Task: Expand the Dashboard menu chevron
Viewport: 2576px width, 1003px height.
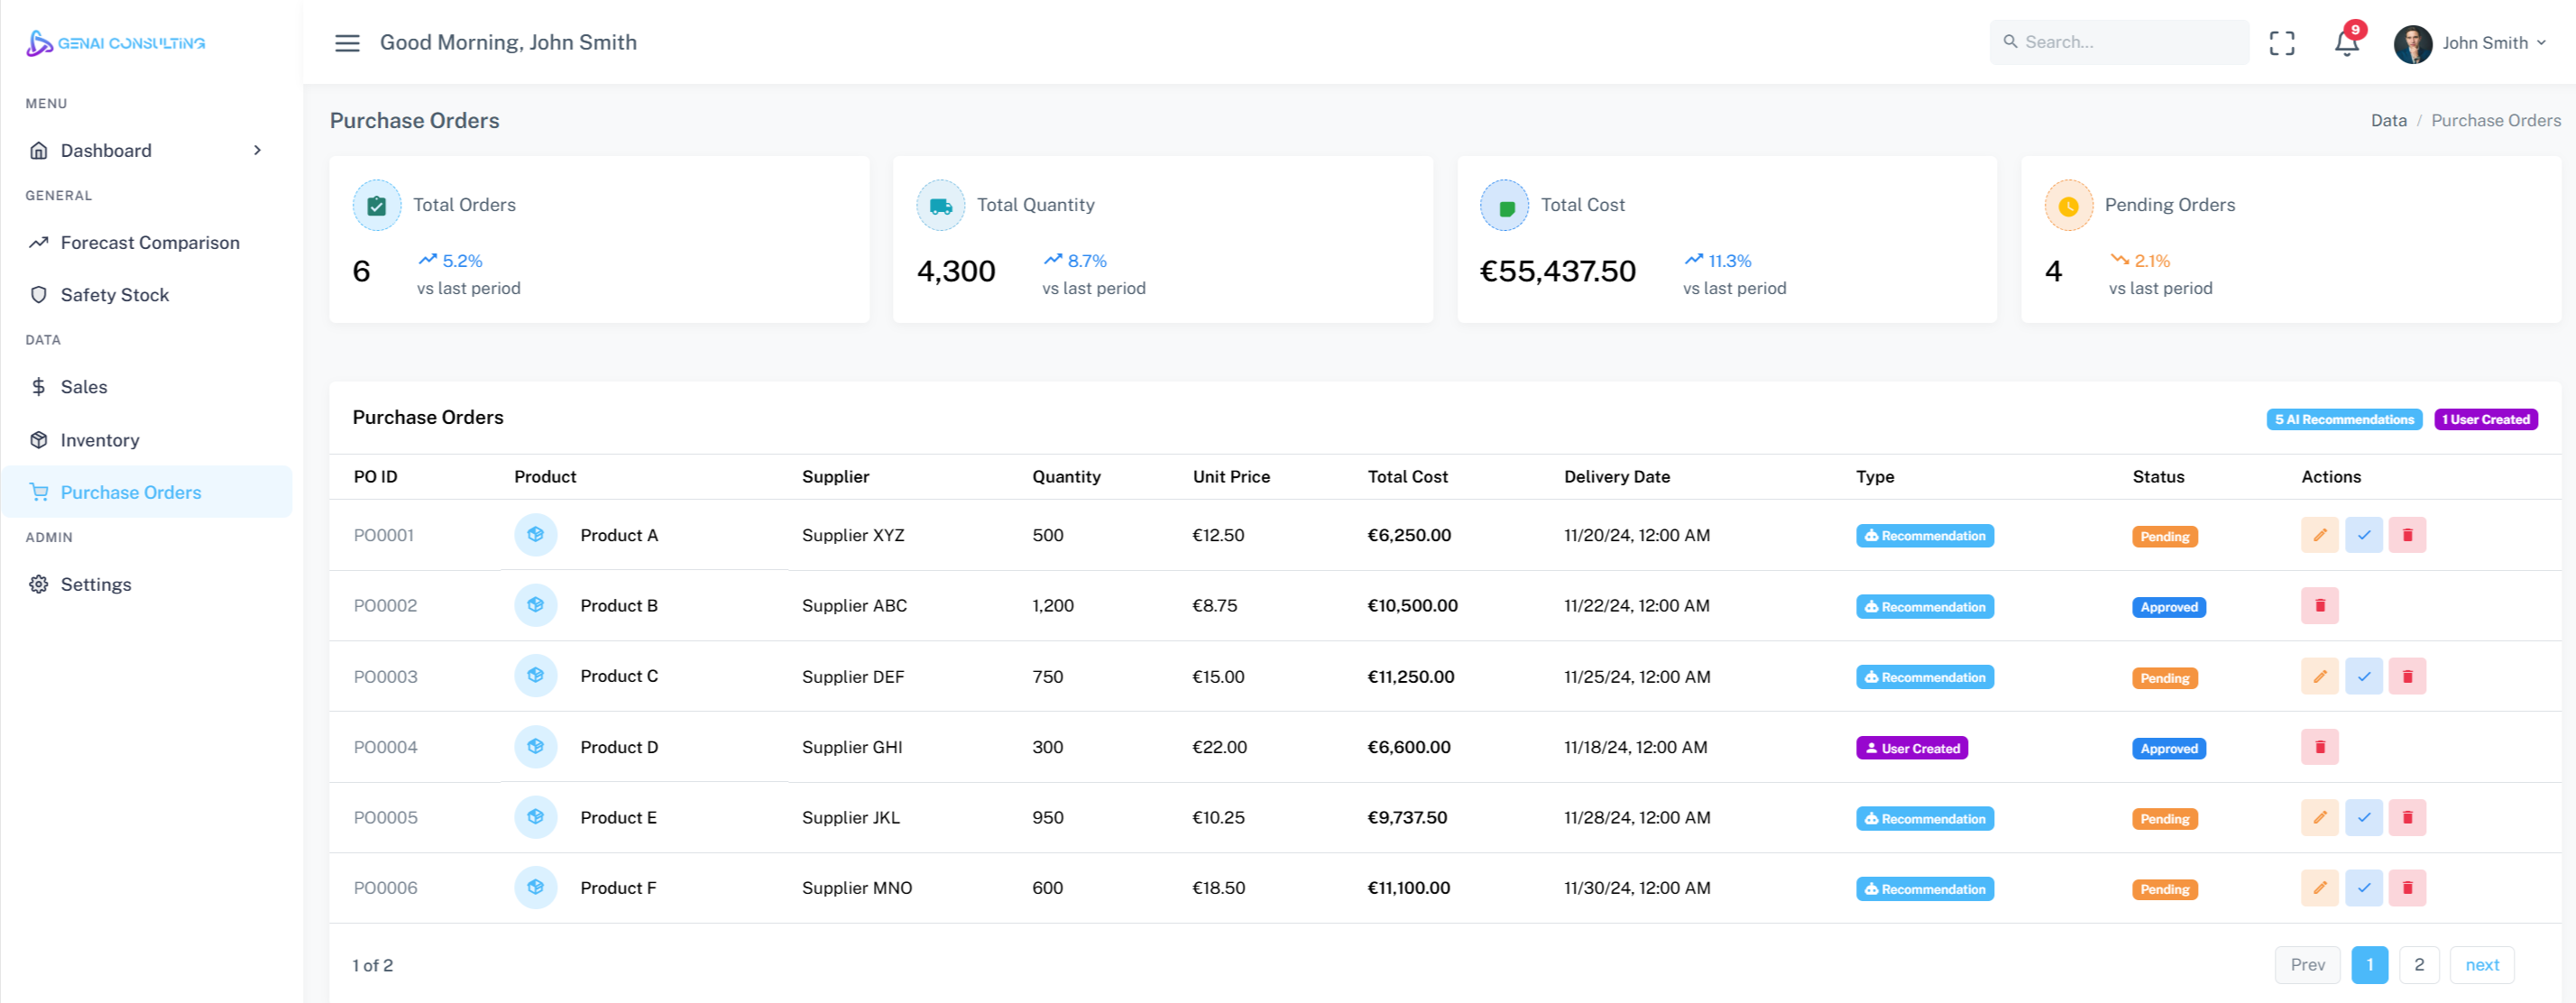Action: [x=257, y=150]
